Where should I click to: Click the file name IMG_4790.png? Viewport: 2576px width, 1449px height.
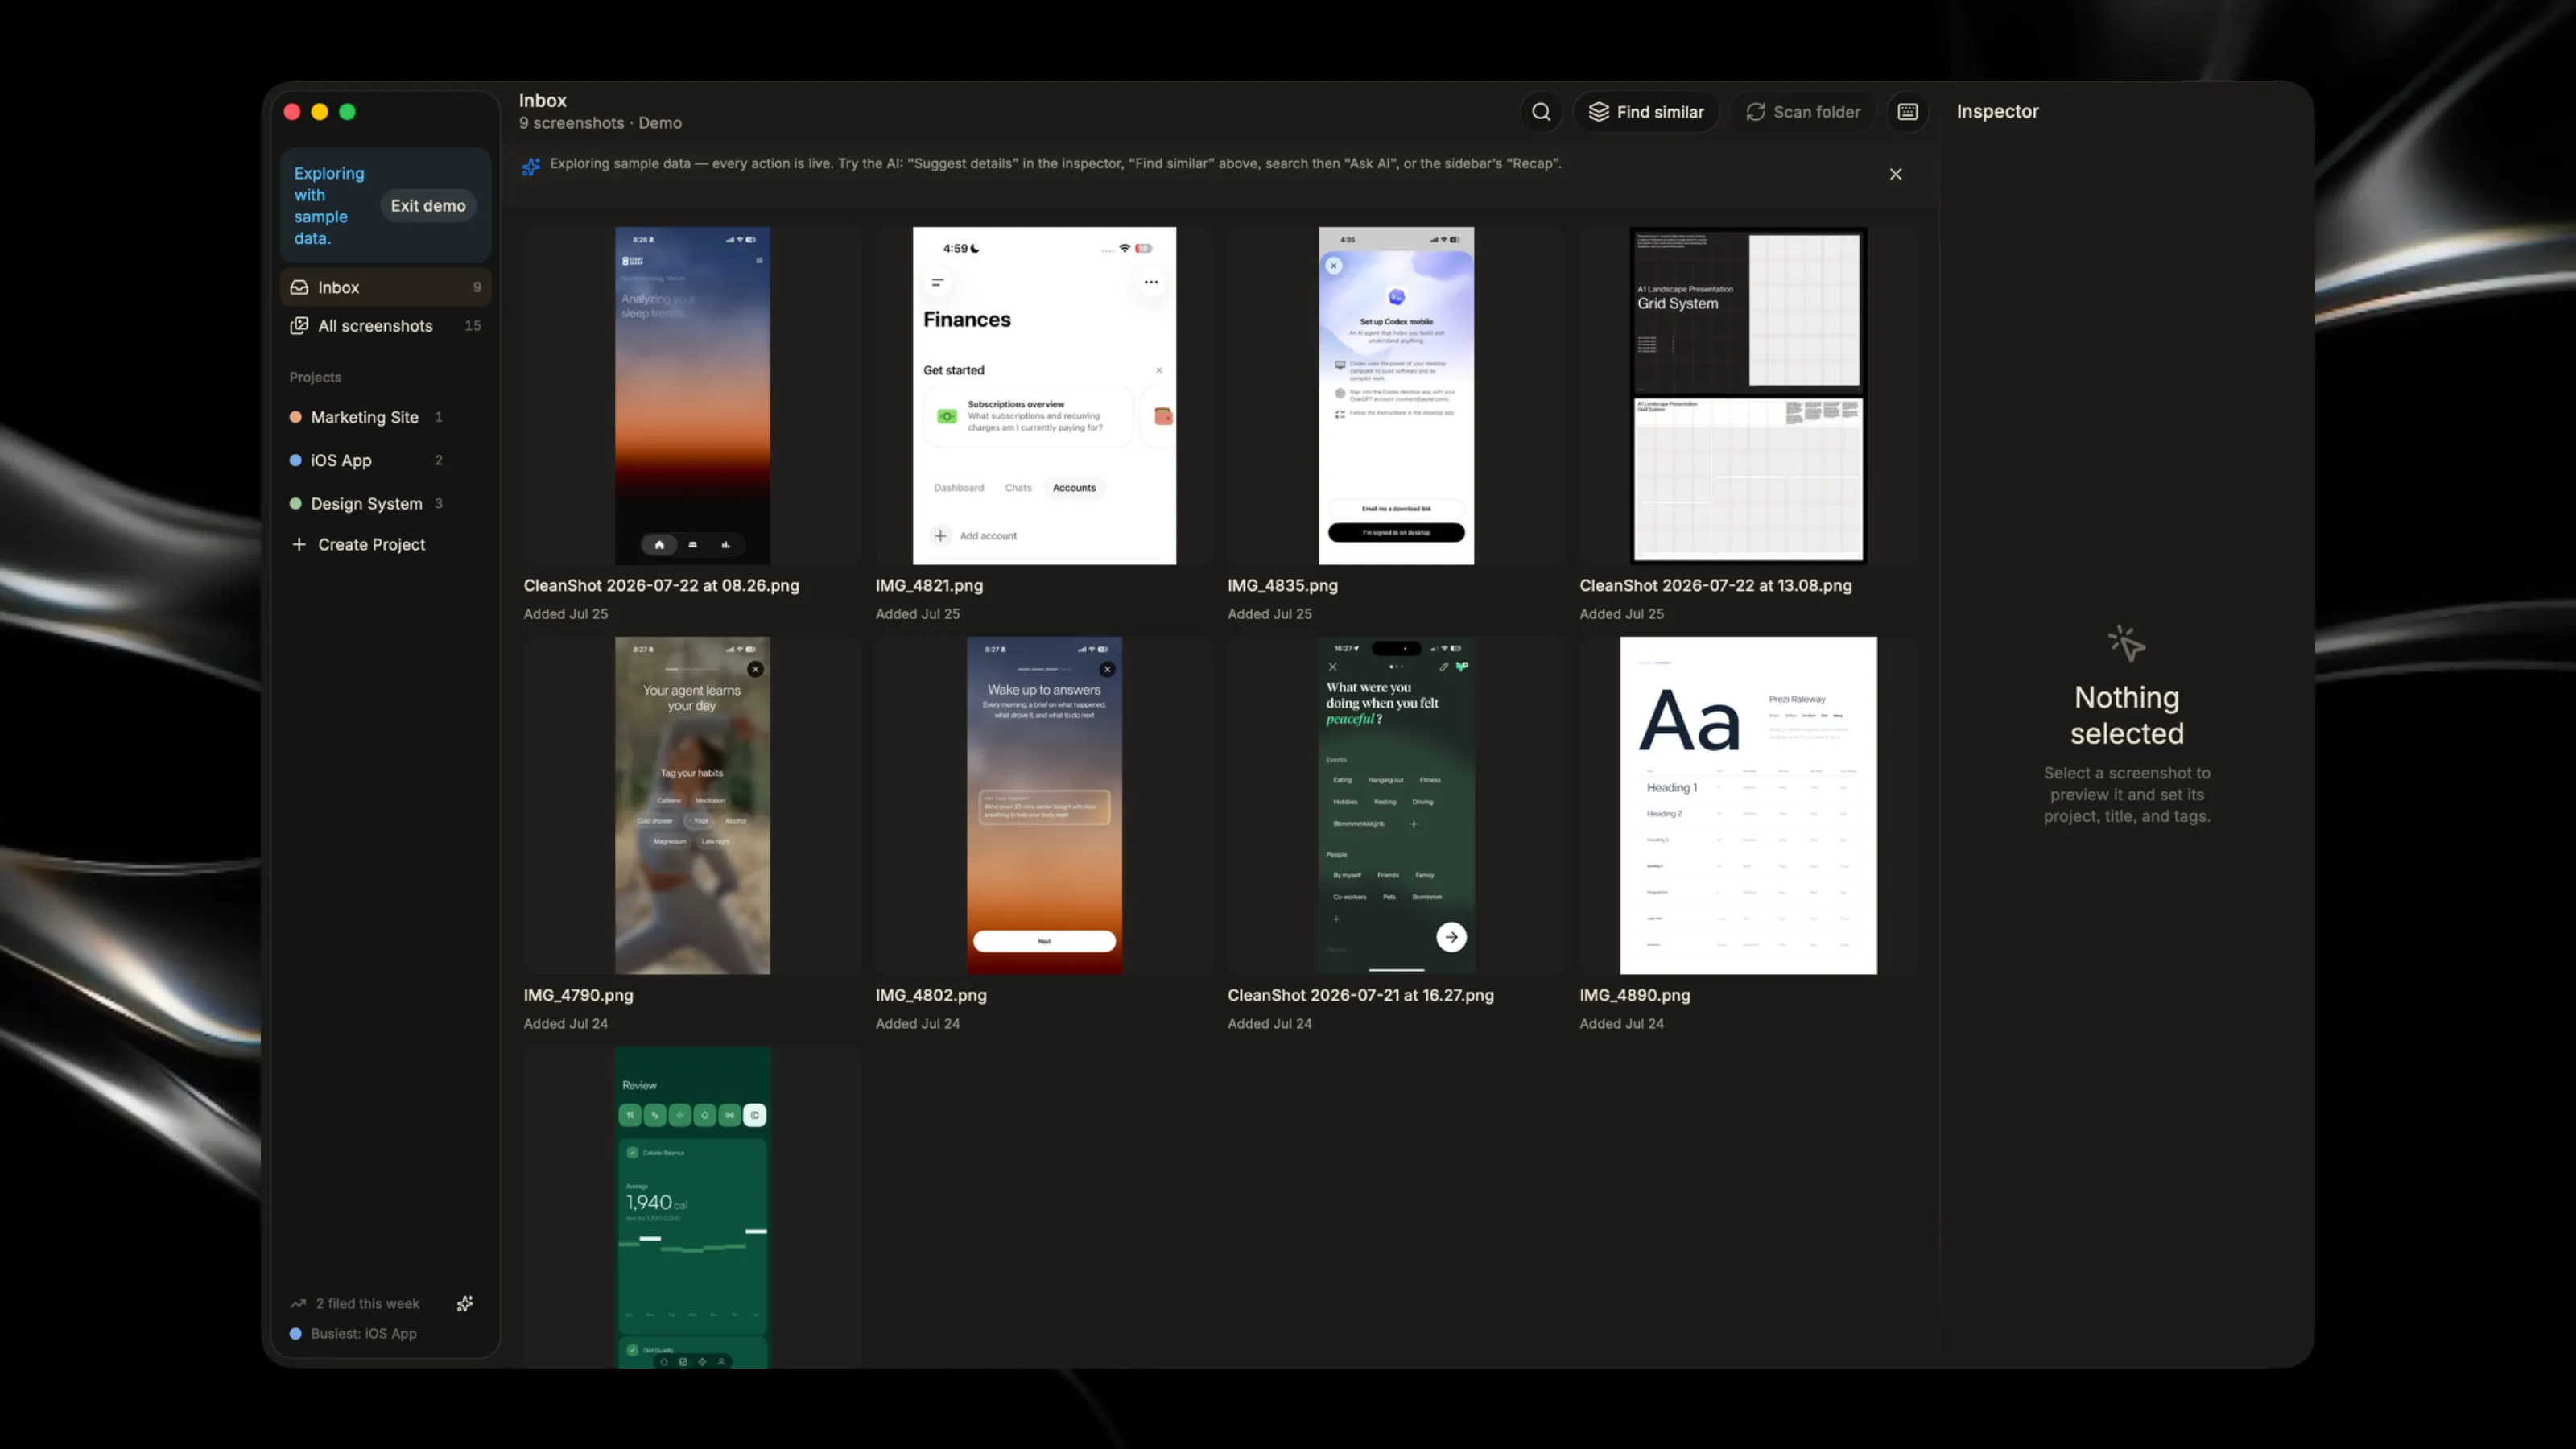(x=578, y=996)
